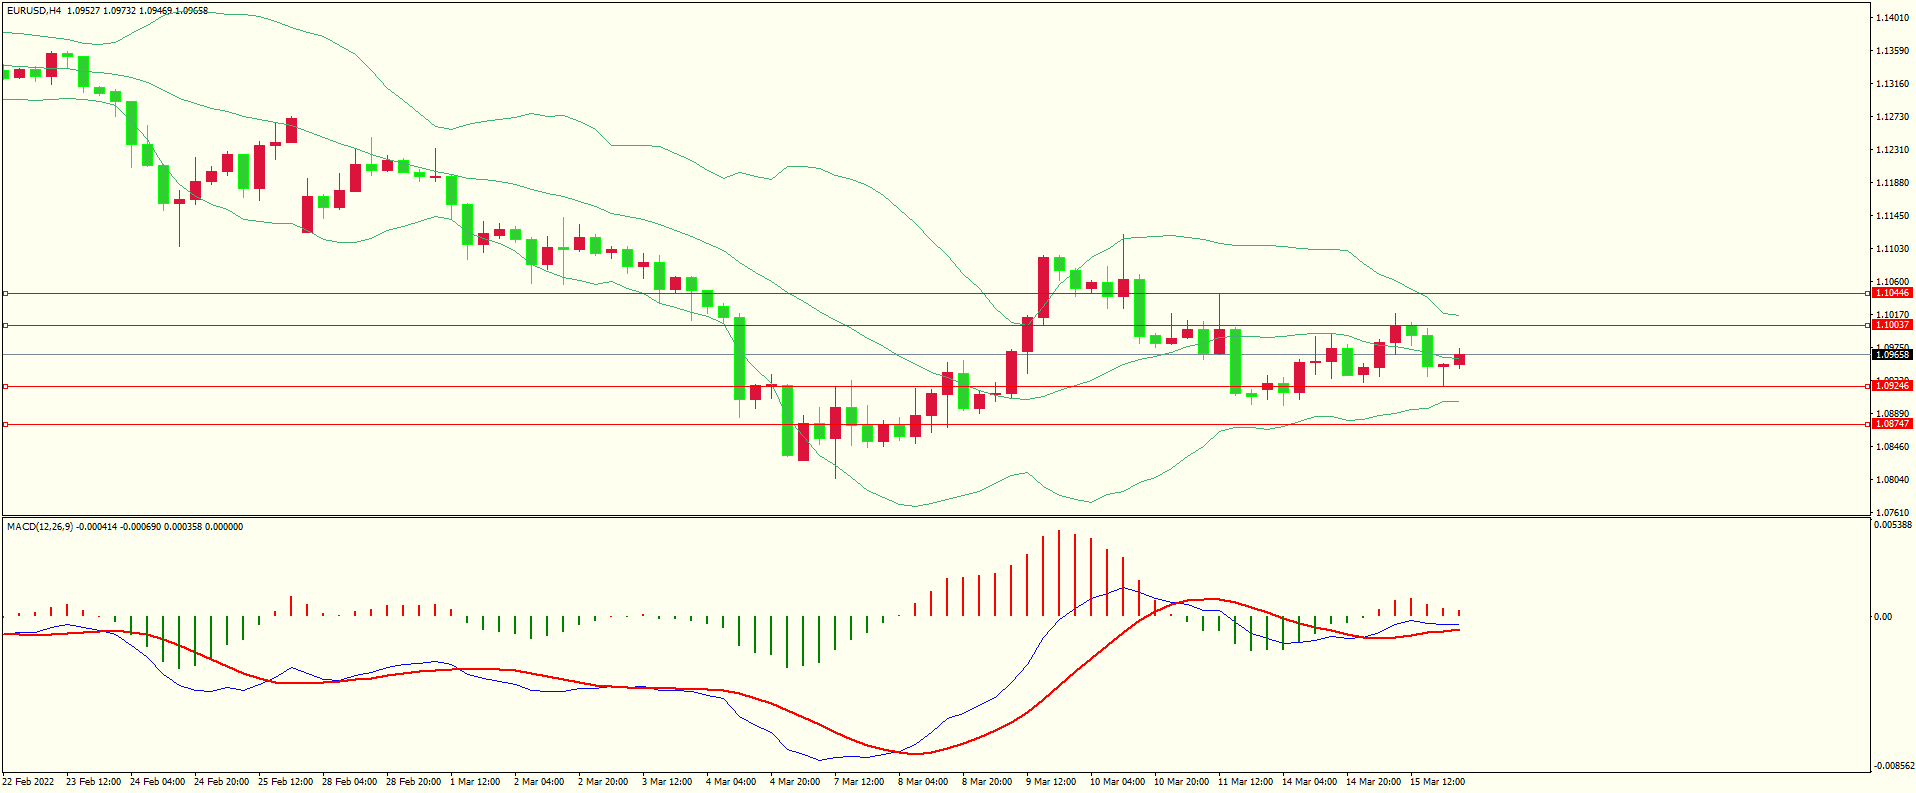The height and width of the screenshot is (793, 1916).
Task: Click the 9 Mar 12:00 time label
Action: (x=1051, y=782)
